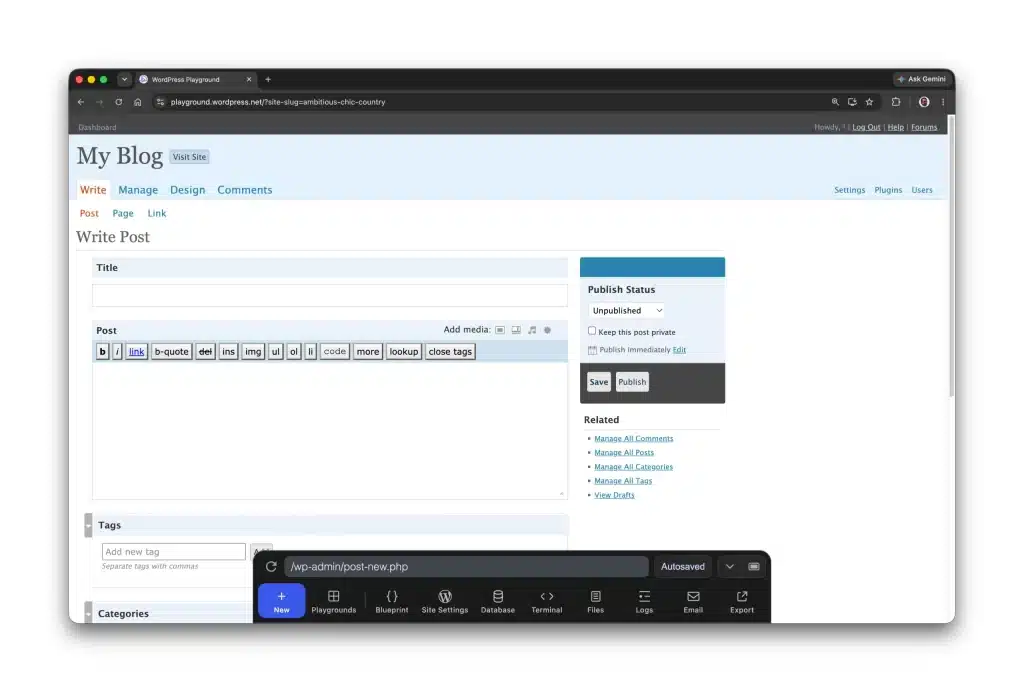Switch to the Manage tab
This screenshot has height=692, width=1024.
[x=138, y=190]
